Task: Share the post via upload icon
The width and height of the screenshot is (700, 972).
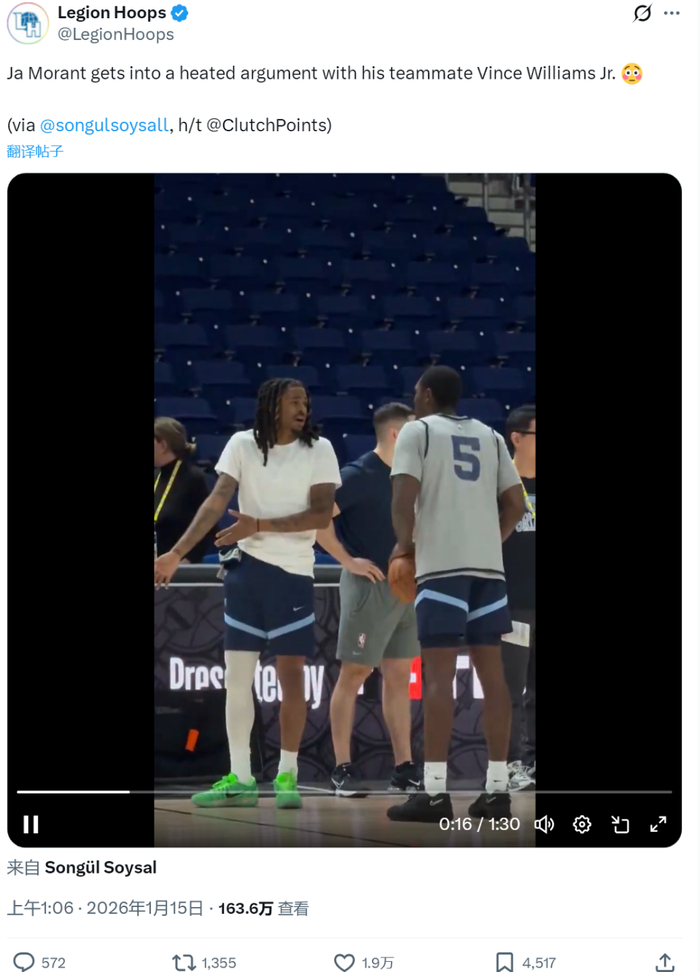Action: point(665,962)
